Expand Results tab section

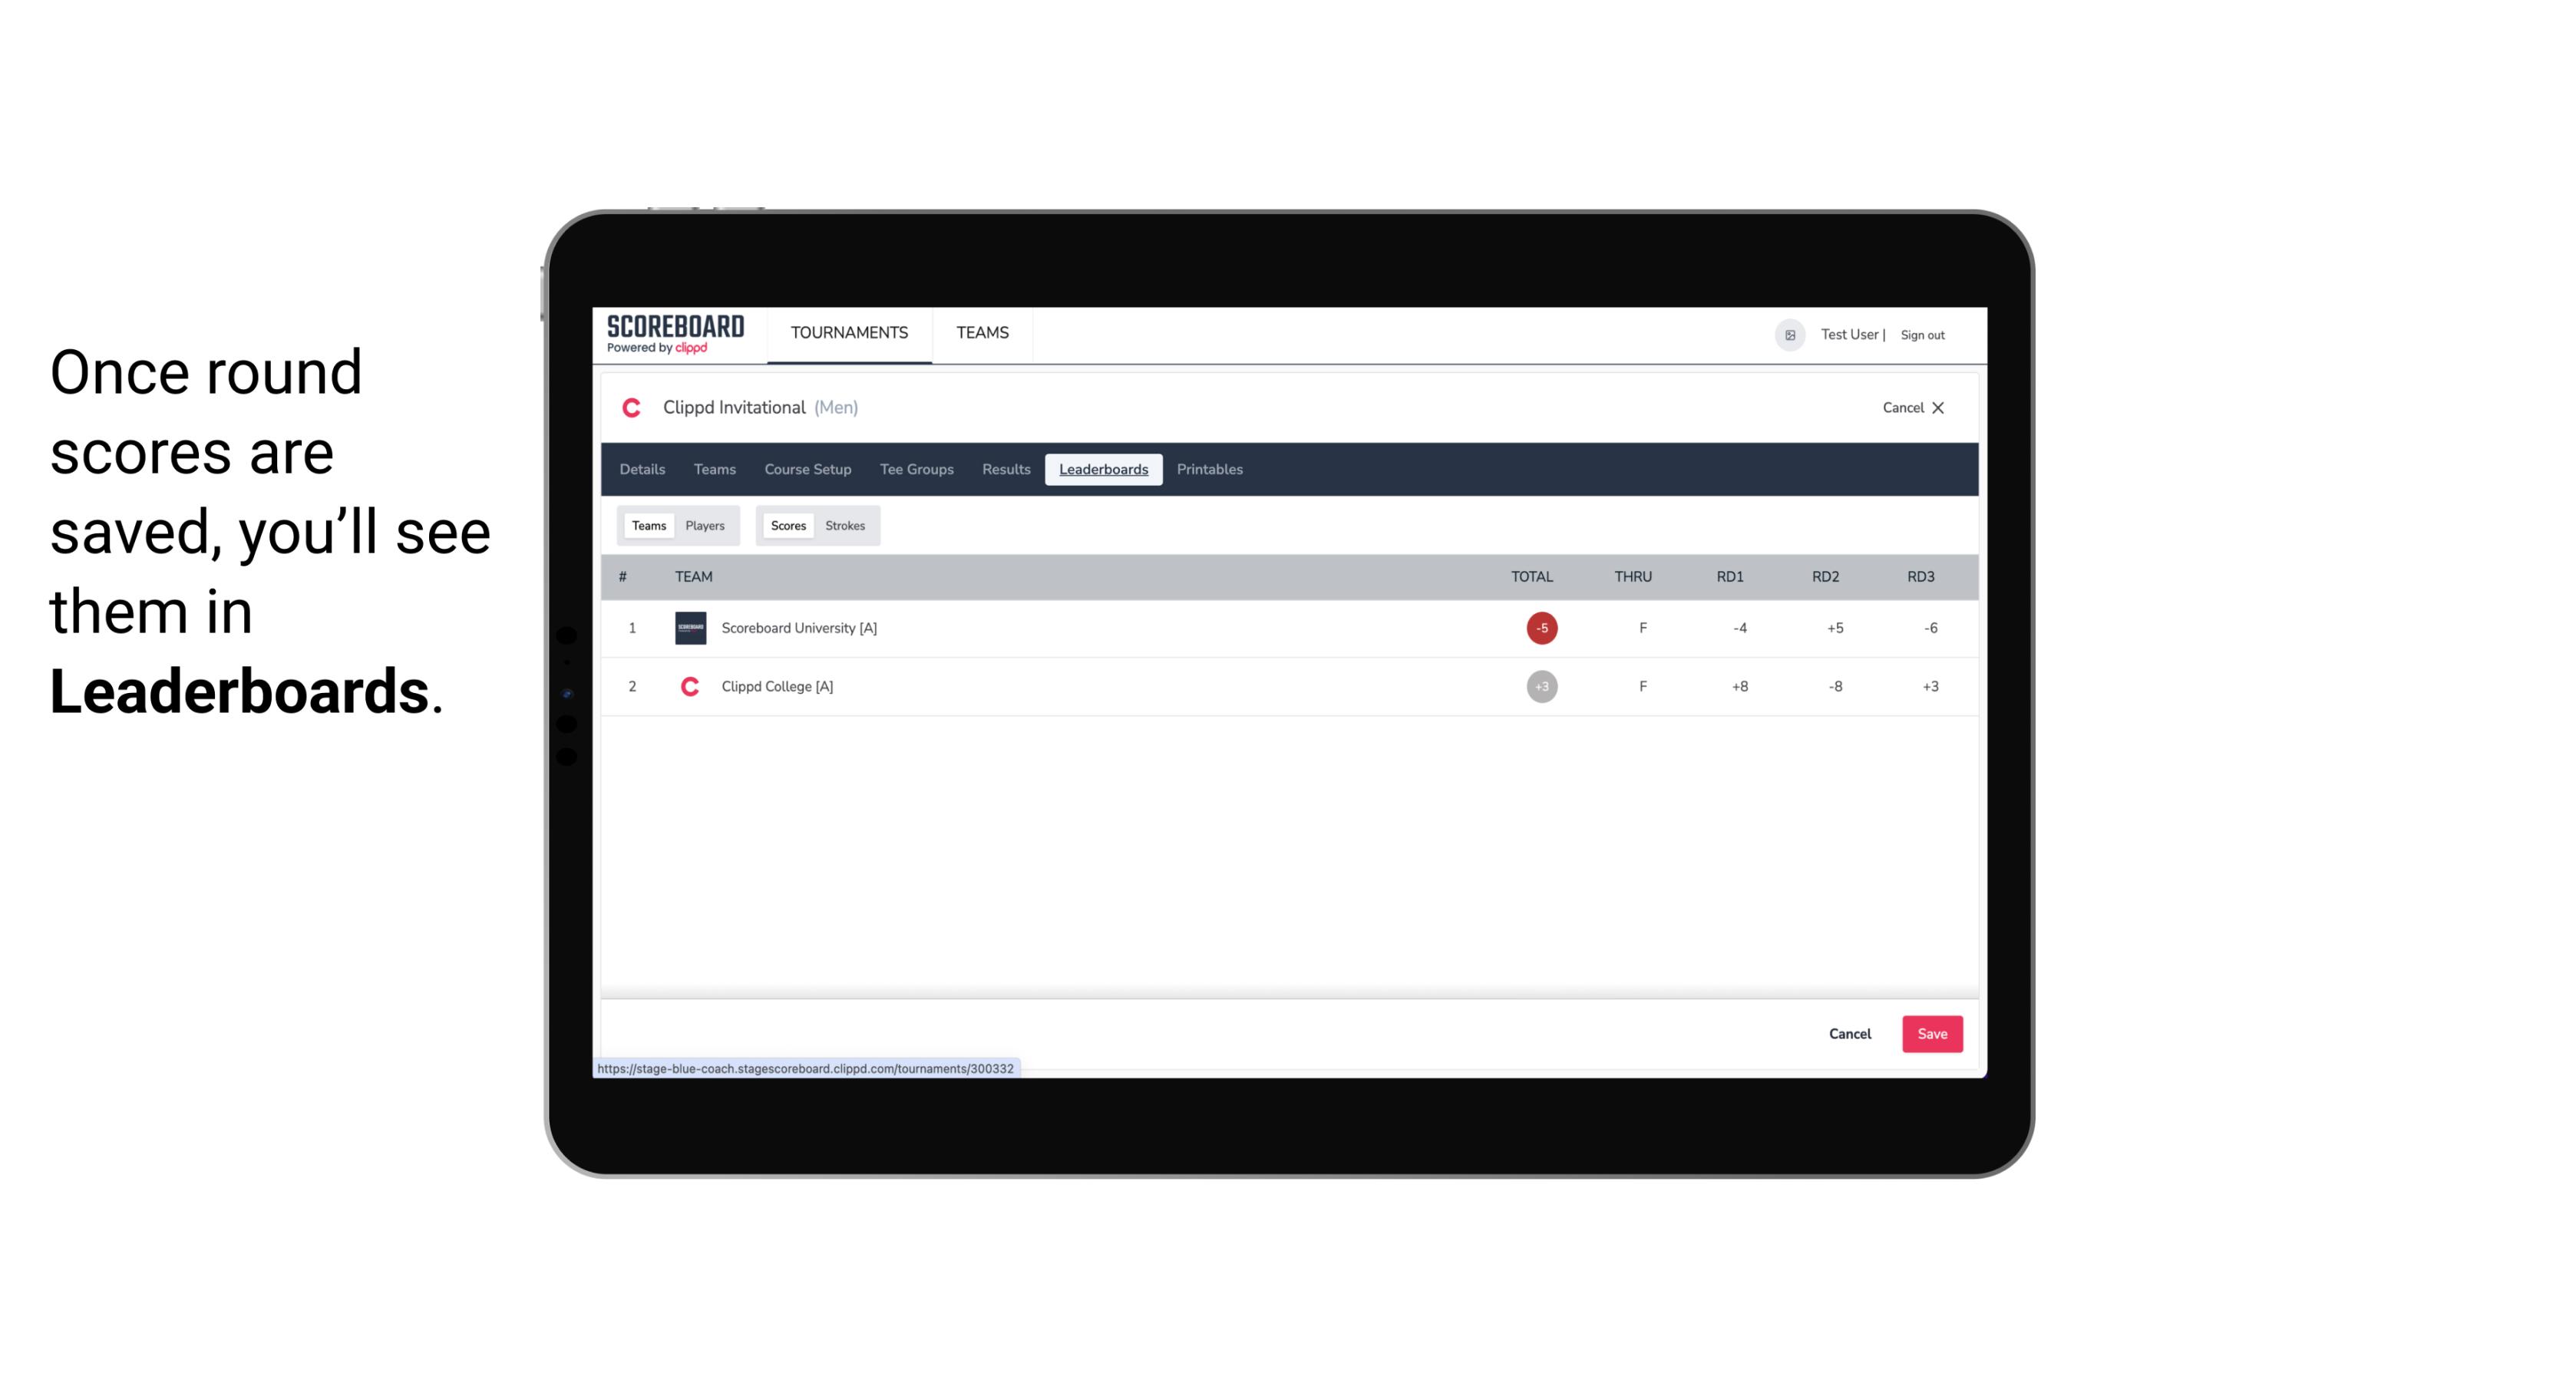[1004, 470]
